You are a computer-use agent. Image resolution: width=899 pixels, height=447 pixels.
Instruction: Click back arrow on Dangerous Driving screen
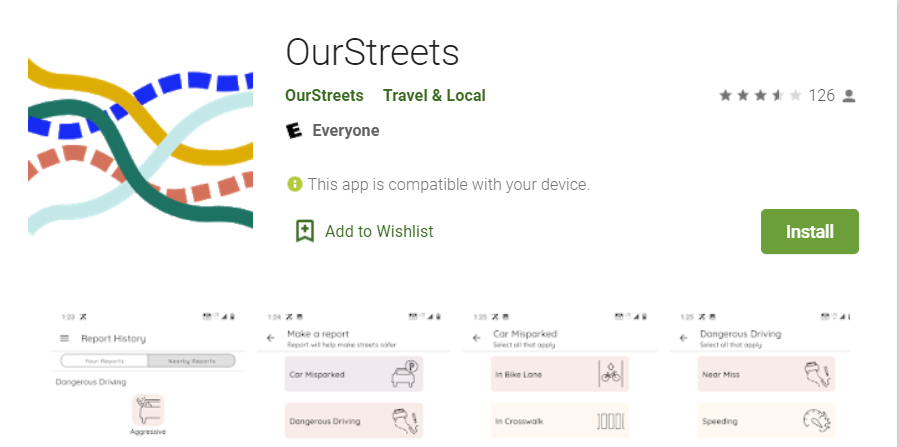683,338
